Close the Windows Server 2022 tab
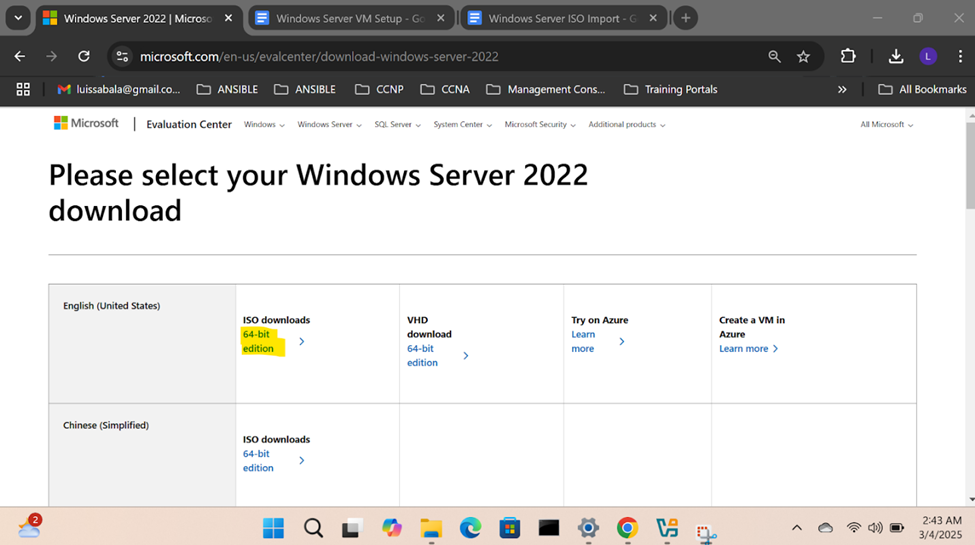Screen dimensions: 975x545 tap(228, 18)
